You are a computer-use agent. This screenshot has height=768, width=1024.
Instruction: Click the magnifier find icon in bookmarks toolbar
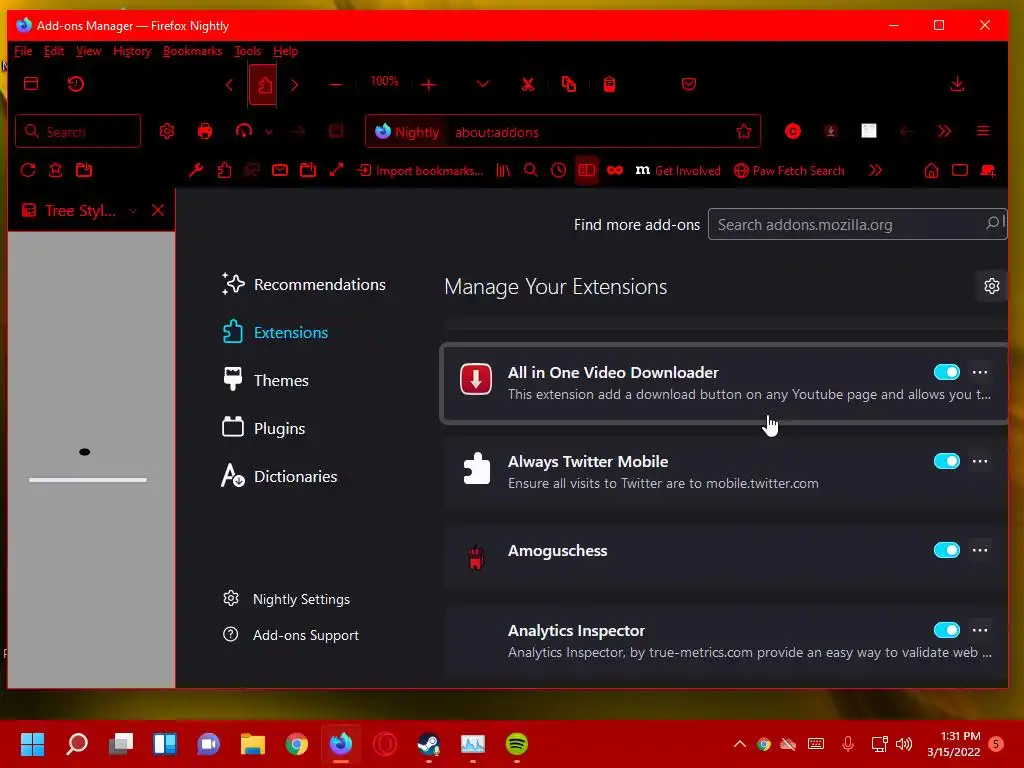(x=531, y=170)
